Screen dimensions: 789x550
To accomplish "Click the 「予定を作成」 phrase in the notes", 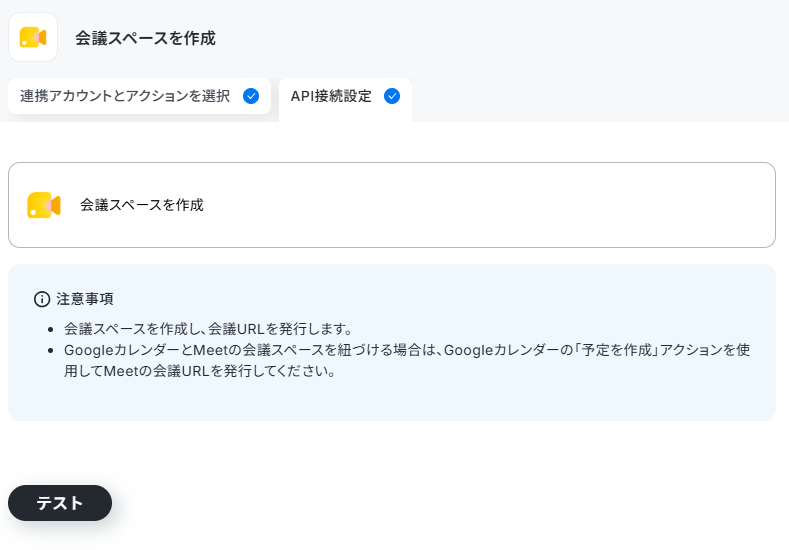I will (x=616, y=350).
